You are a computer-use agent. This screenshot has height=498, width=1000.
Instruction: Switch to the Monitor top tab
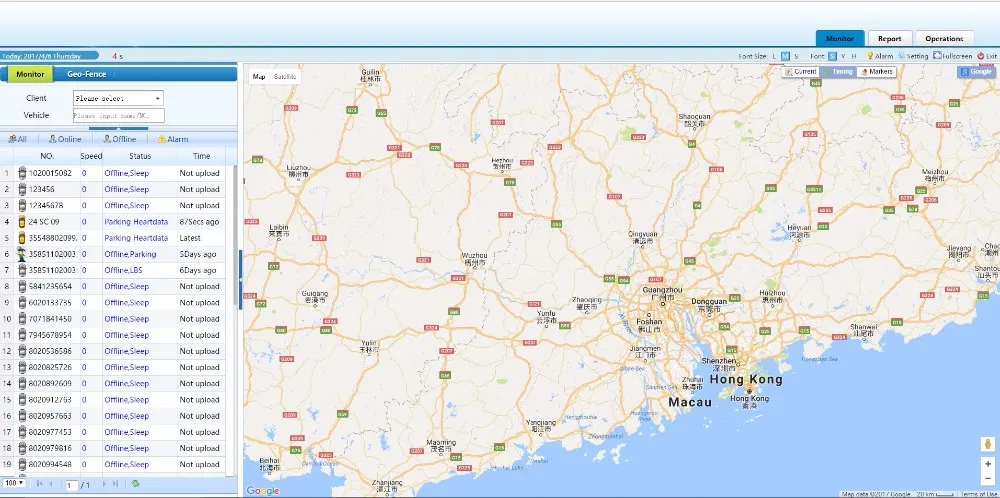[x=839, y=39]
